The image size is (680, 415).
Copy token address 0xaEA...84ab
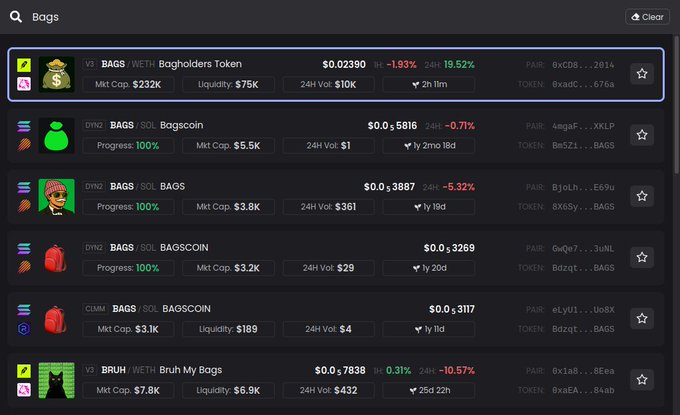(583, 390)
